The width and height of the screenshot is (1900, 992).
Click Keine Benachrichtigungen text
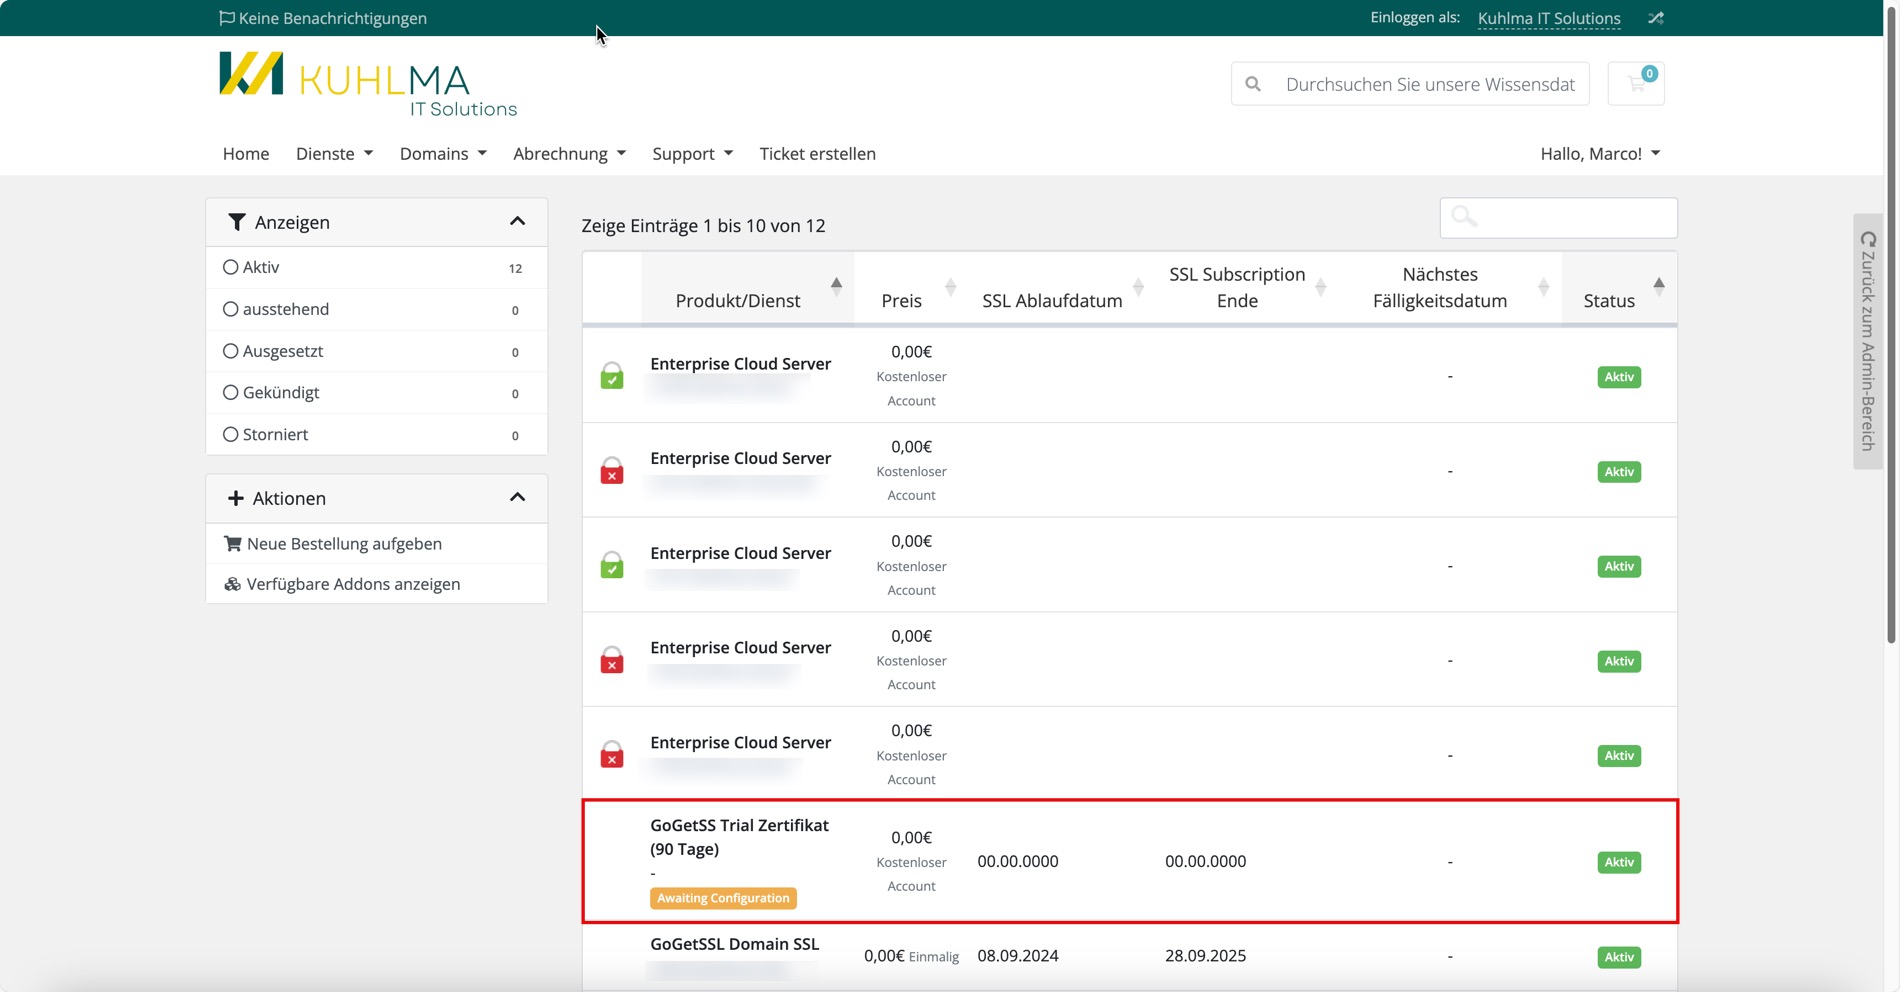332,18
